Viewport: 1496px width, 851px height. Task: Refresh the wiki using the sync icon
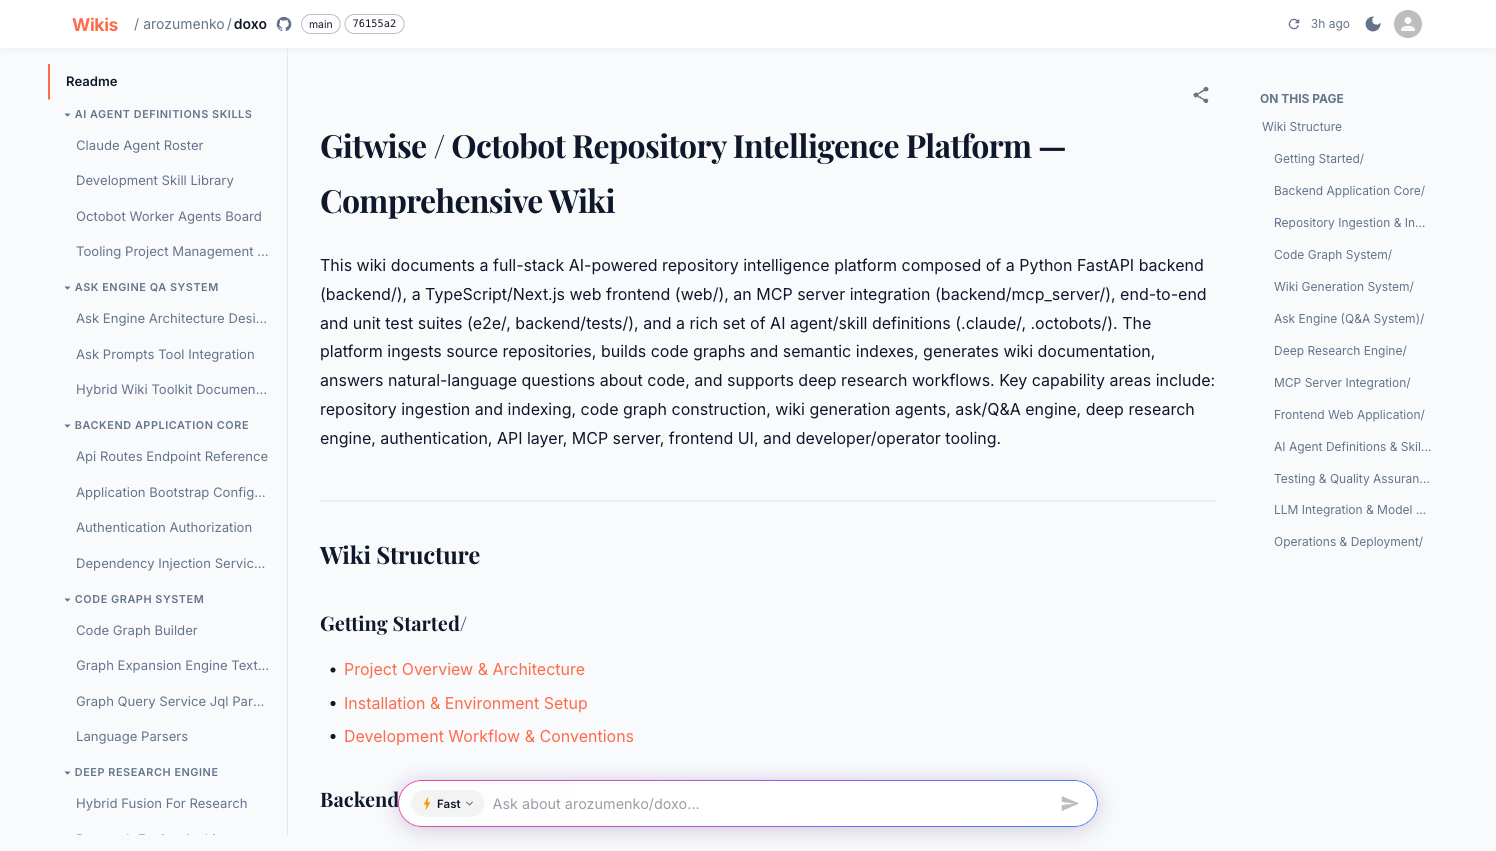[1292, 23]
